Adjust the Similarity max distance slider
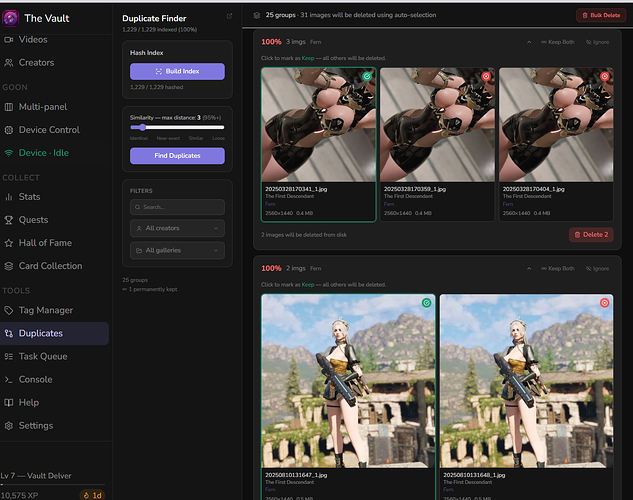 pyautogui.click(x=177, y=128)
